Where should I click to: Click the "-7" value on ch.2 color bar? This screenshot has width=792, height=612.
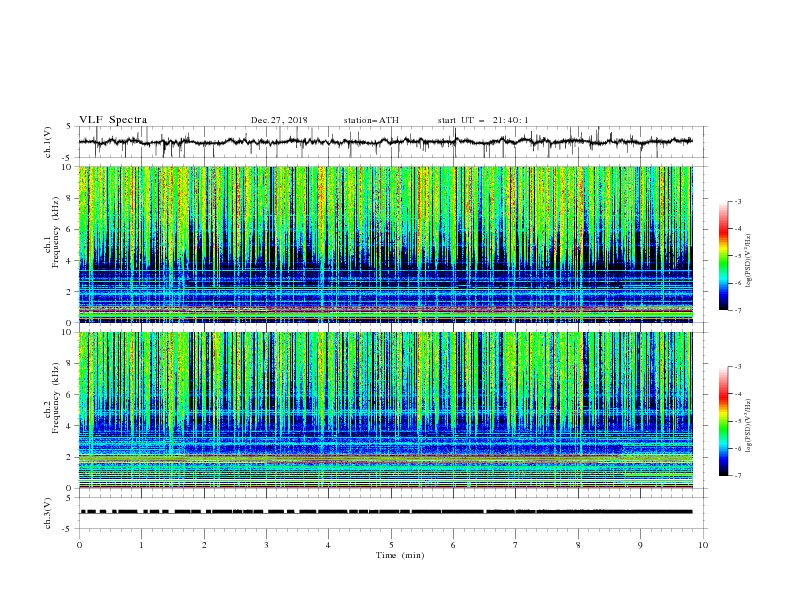[x=738, y=476]
